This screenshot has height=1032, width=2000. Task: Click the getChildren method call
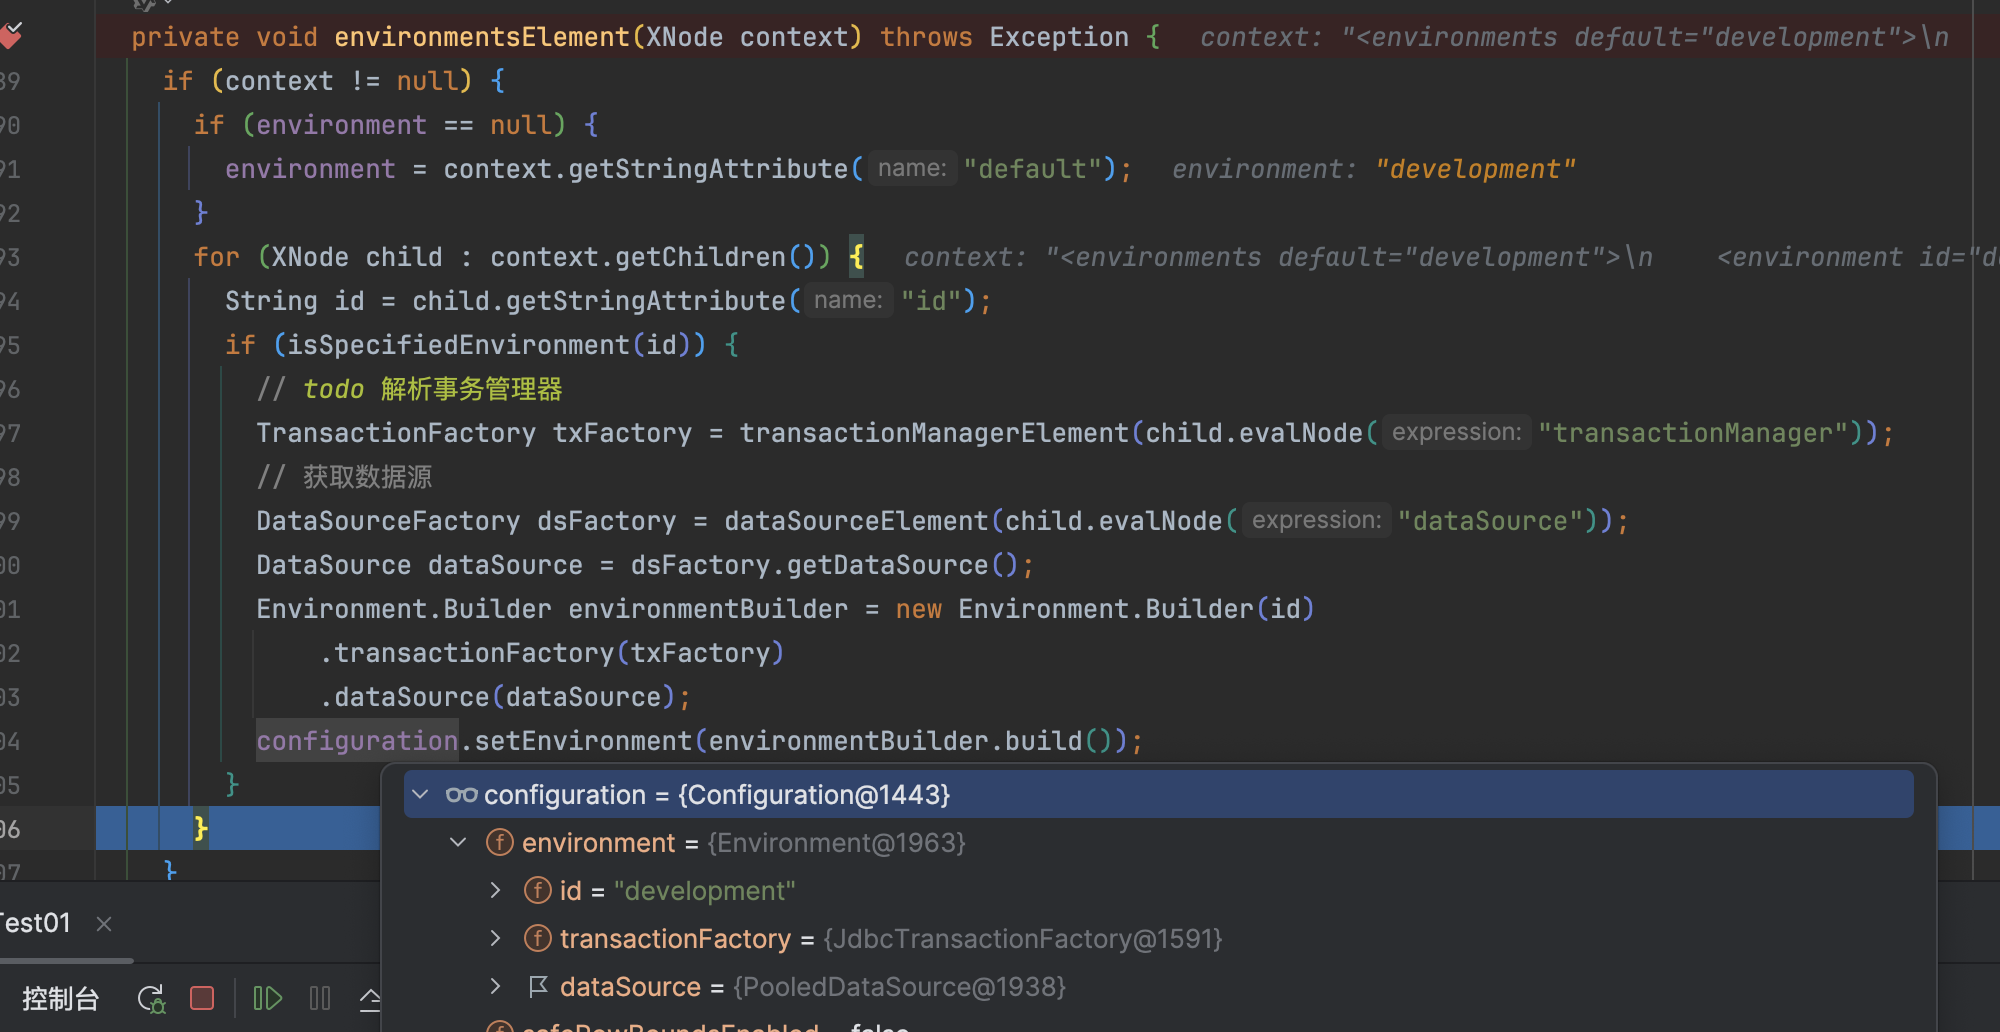(700, 257)
